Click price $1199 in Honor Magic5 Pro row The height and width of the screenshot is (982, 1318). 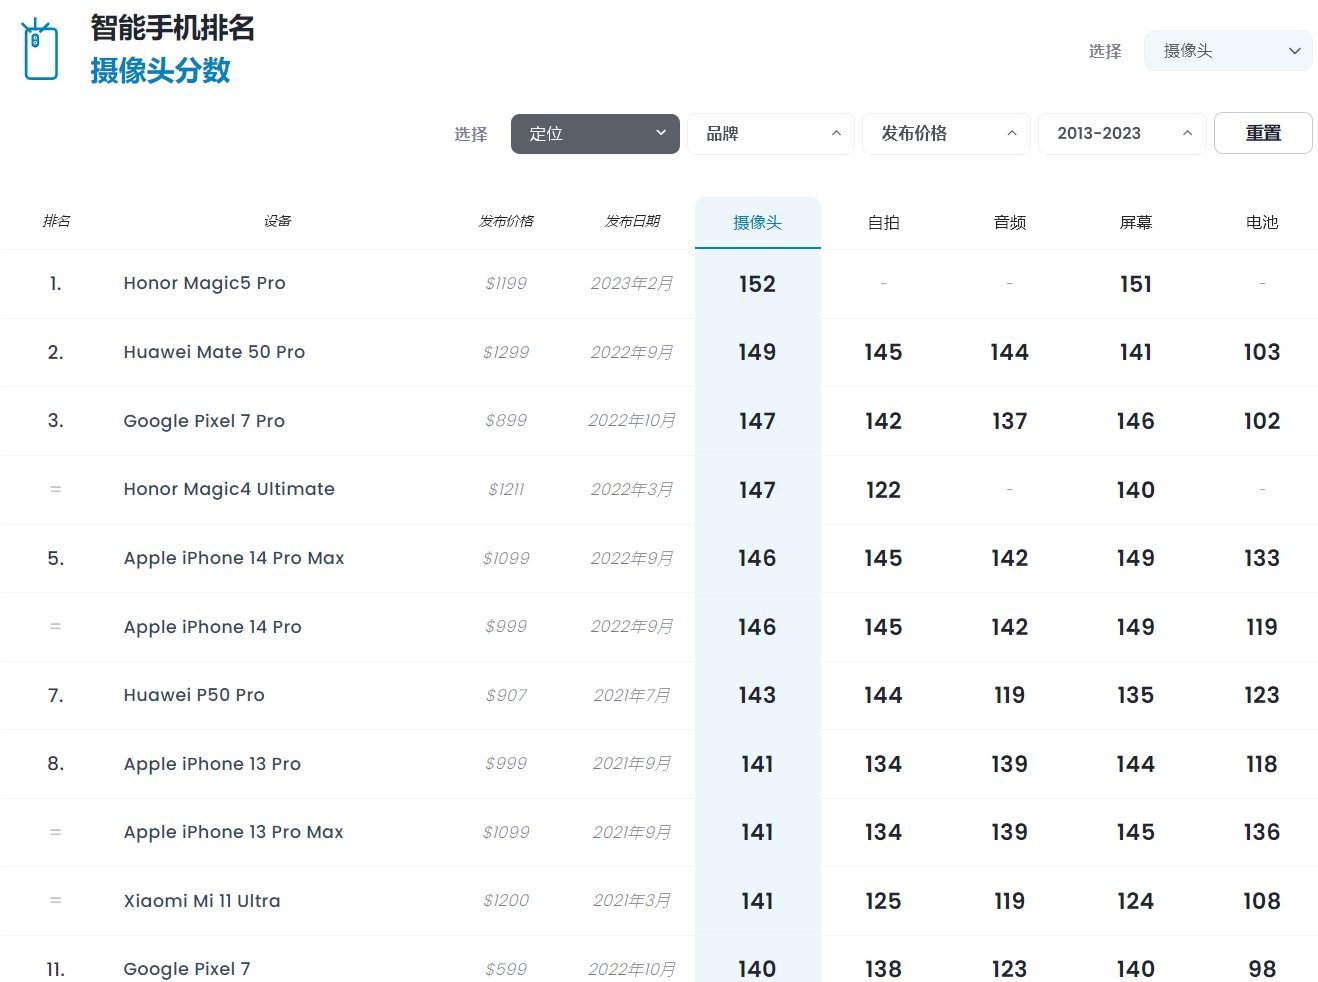tap(506, 283)
